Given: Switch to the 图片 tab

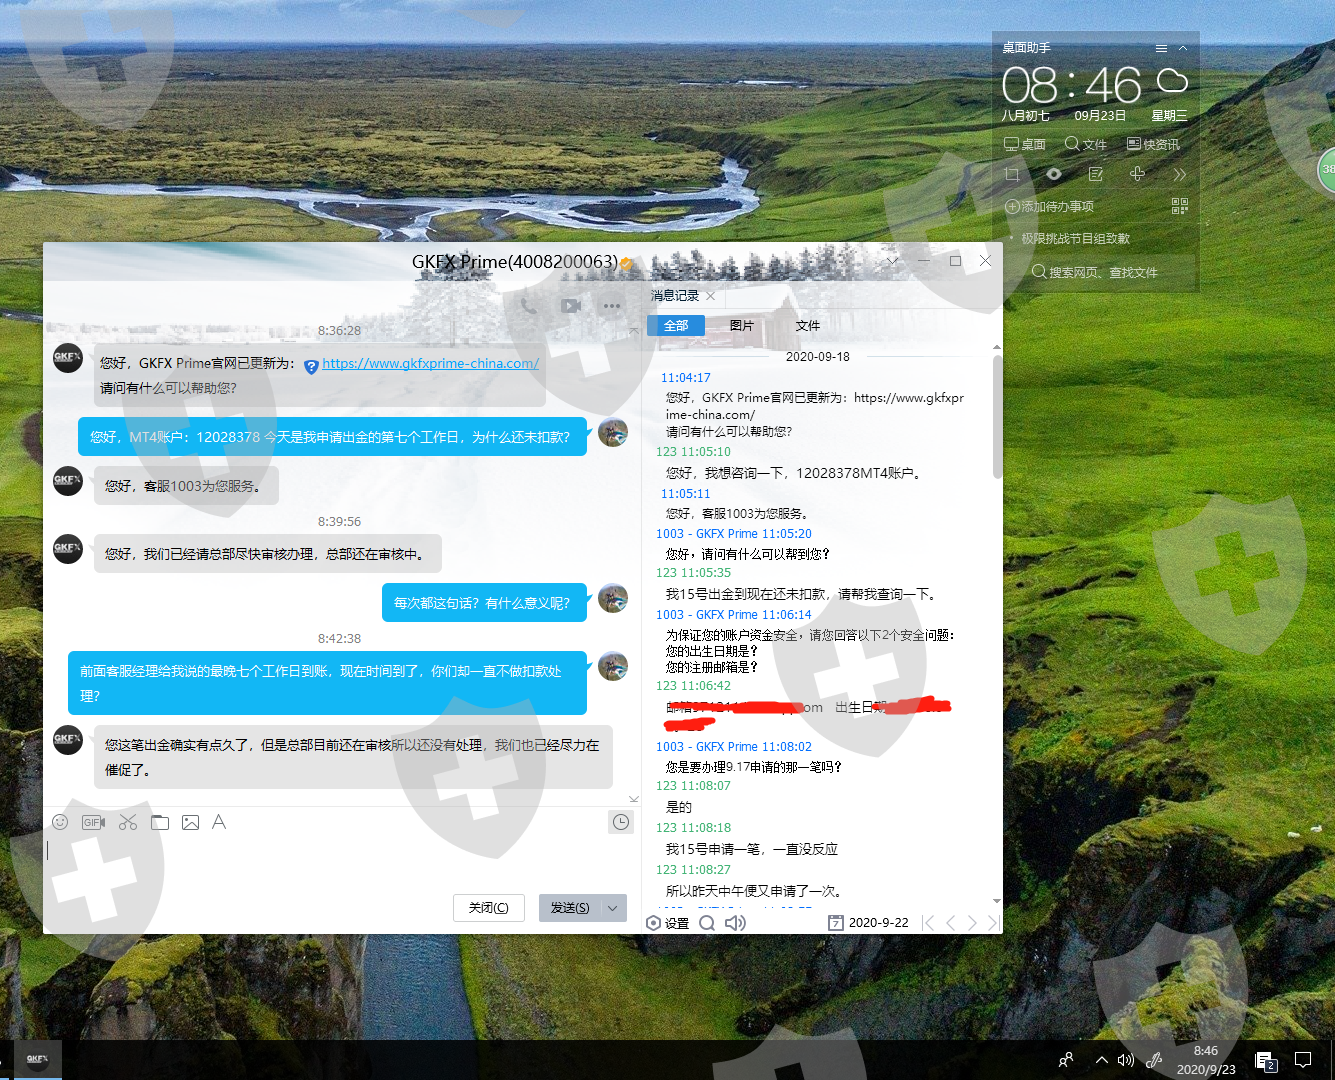Looking at the screenshot, I should (741, 326).
